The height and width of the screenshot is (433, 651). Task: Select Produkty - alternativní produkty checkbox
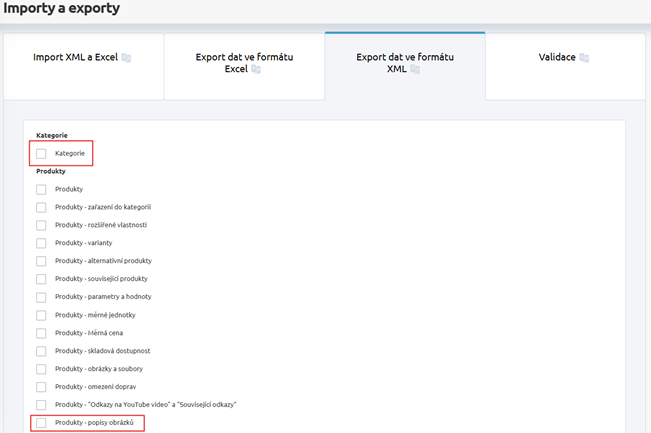(41, 261)
